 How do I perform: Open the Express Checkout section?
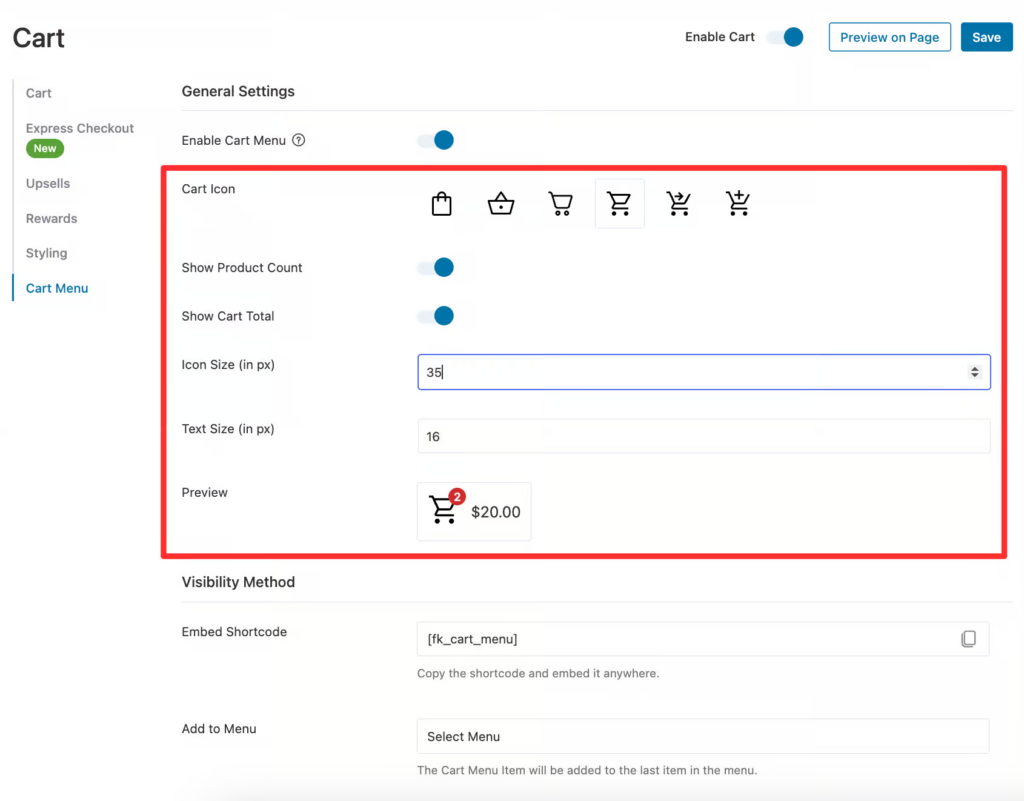pyautogui.click(x=79, y=128)
